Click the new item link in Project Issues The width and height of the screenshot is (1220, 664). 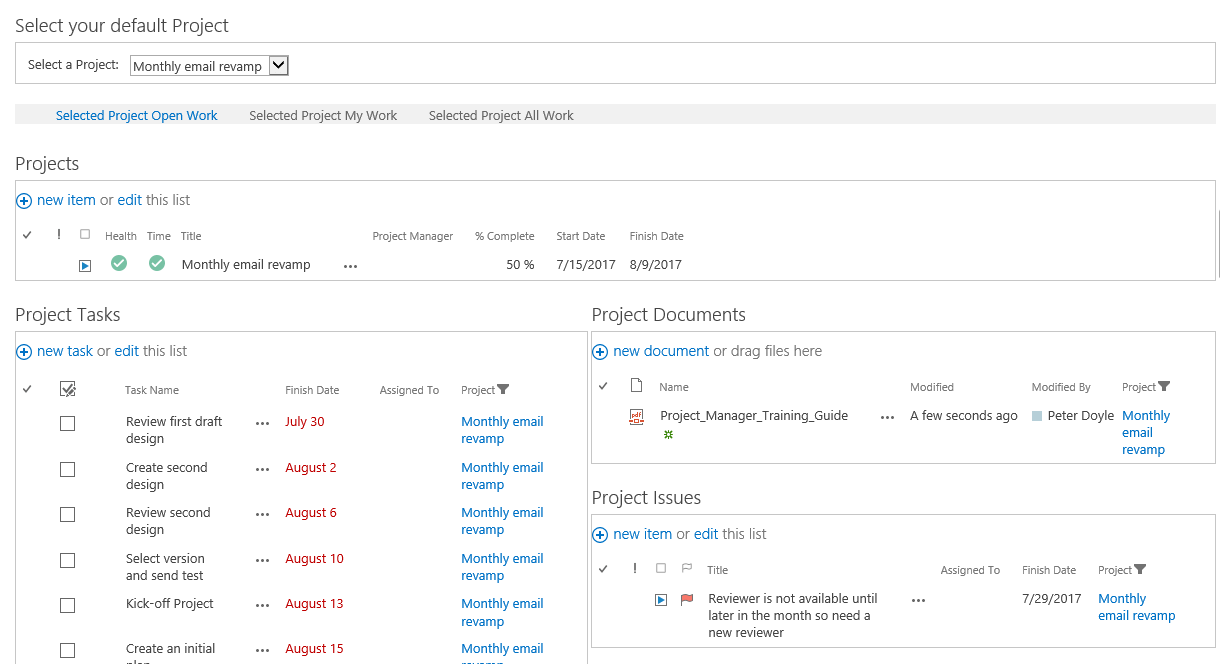tap(642, 534)
